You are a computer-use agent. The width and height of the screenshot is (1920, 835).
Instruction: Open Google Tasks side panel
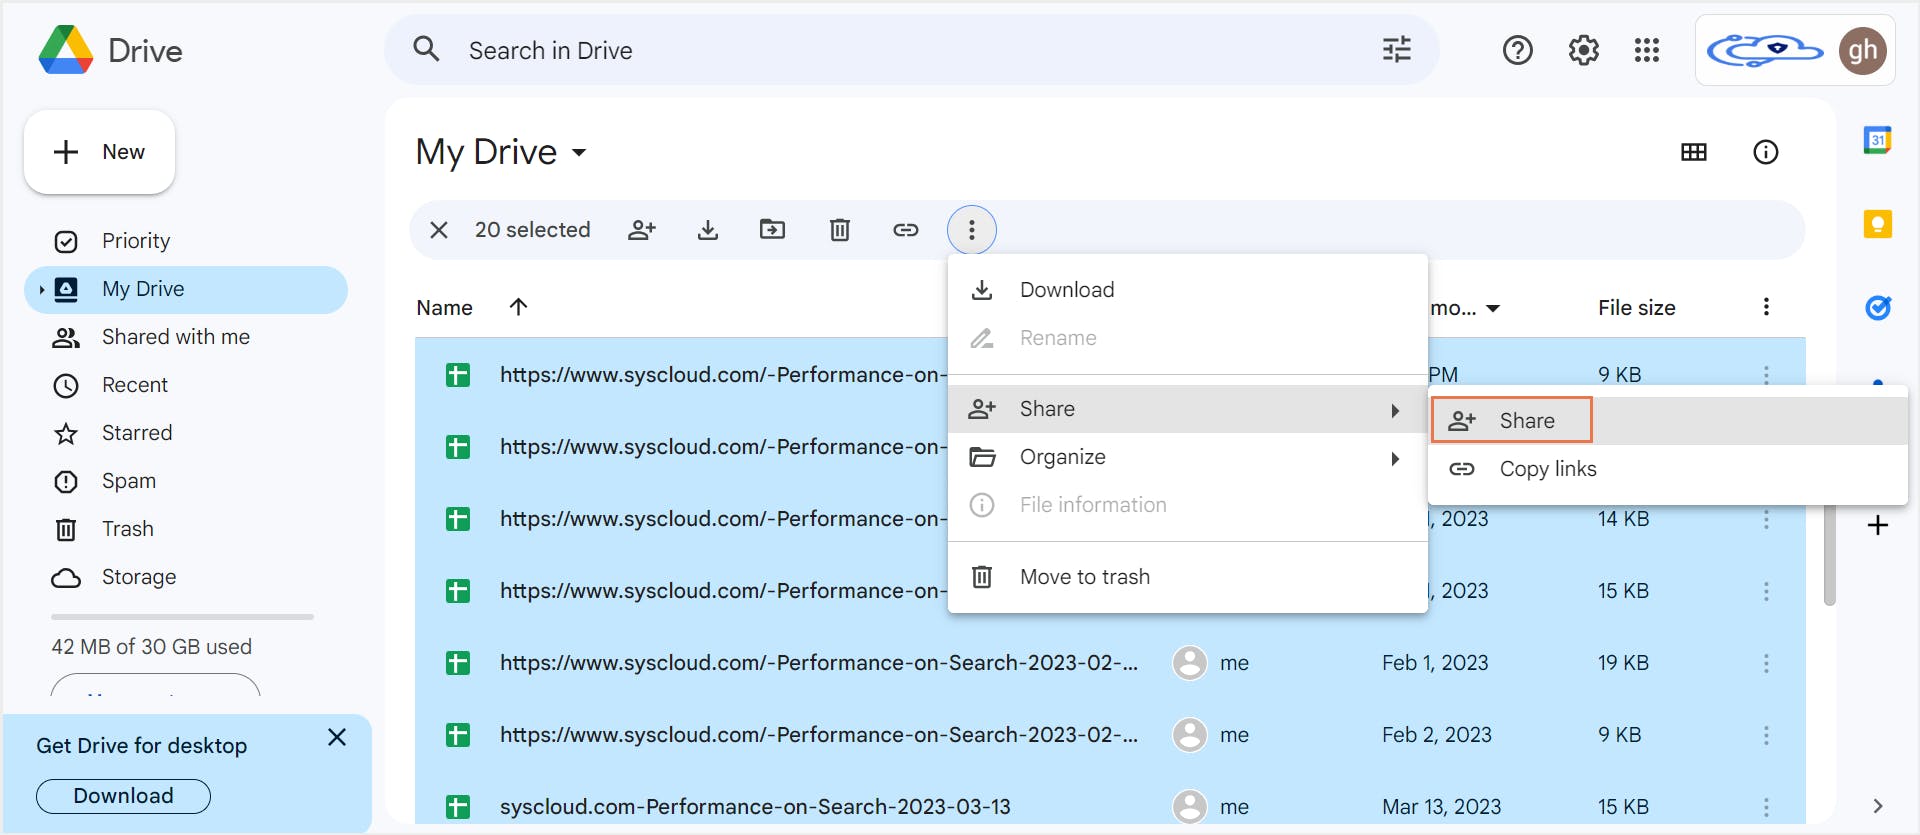1877,307
